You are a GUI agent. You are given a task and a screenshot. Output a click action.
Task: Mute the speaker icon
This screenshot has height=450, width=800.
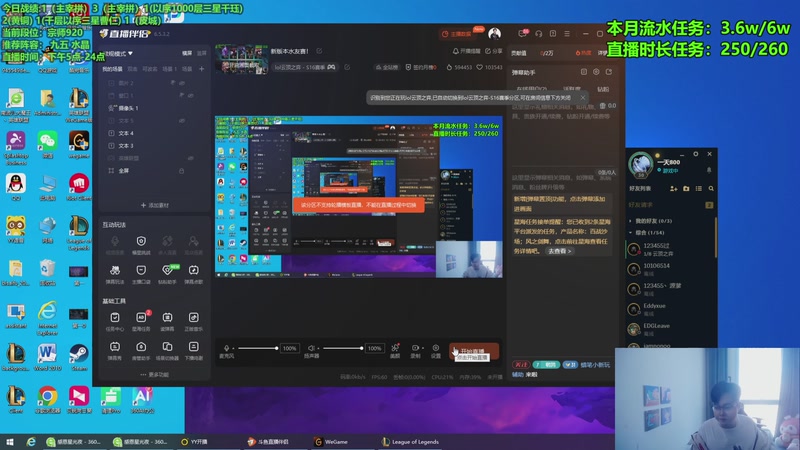[311, 348]
